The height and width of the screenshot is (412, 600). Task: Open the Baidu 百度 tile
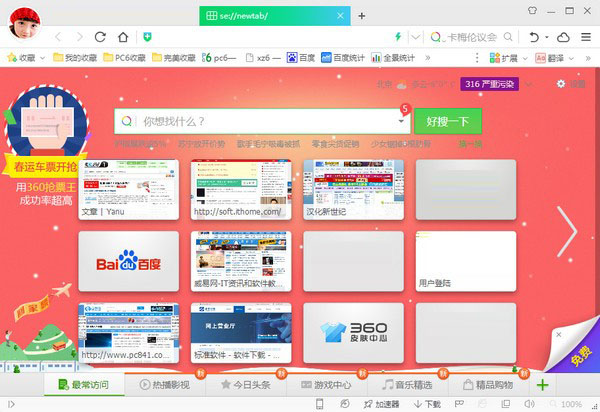[x=129, y=261]
